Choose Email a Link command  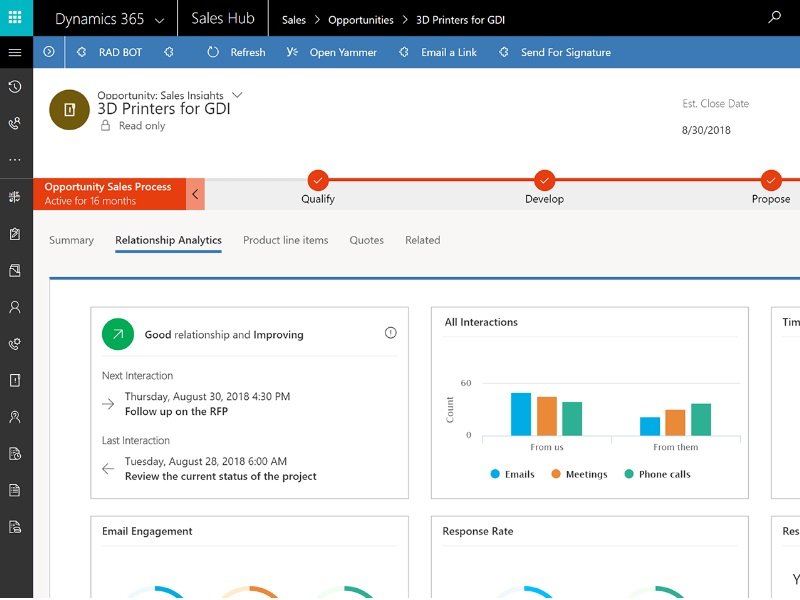(x=438, y=52)
